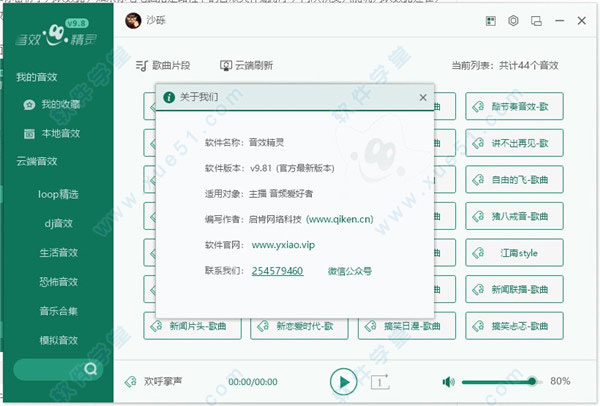
Task: Play 酷节奏音效-歌 sound effect
Action: click(514, 106)
